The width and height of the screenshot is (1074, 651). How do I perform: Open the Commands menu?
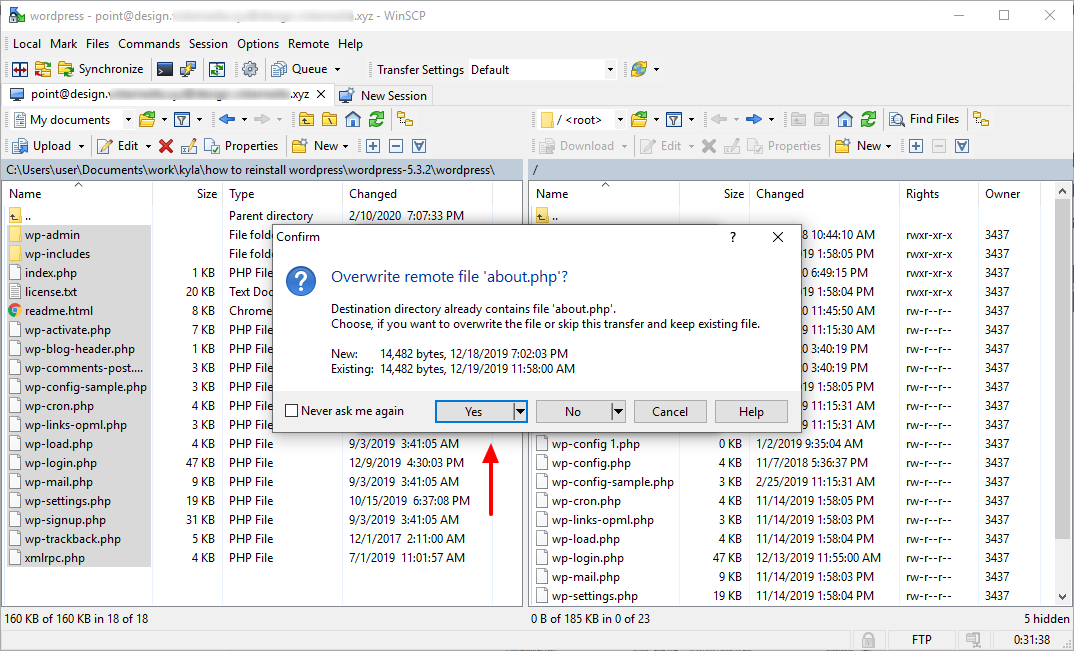149,44
